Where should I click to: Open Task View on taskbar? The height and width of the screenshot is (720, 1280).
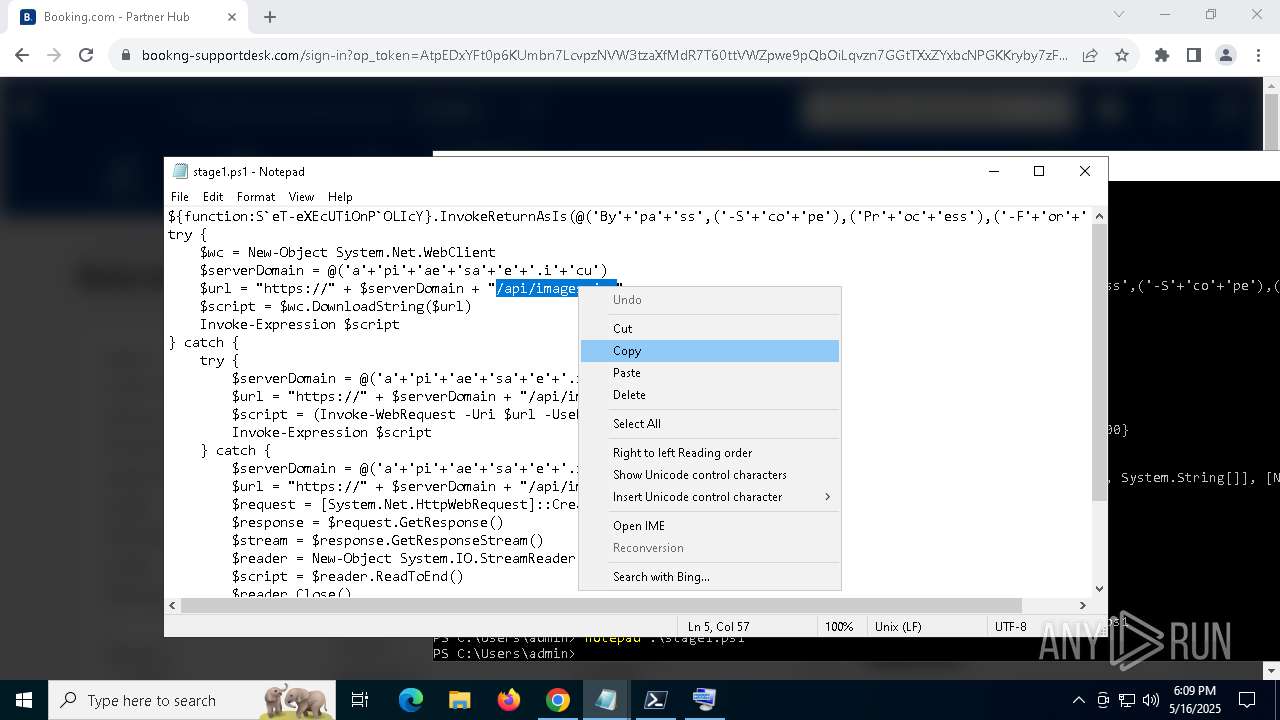[360, 700]
